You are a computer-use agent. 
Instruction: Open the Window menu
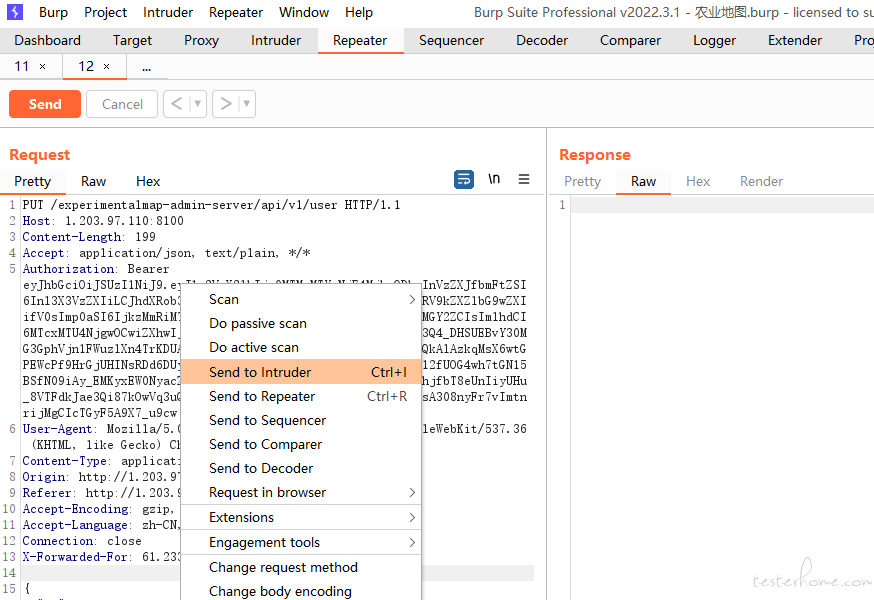(x=304, y=12)
